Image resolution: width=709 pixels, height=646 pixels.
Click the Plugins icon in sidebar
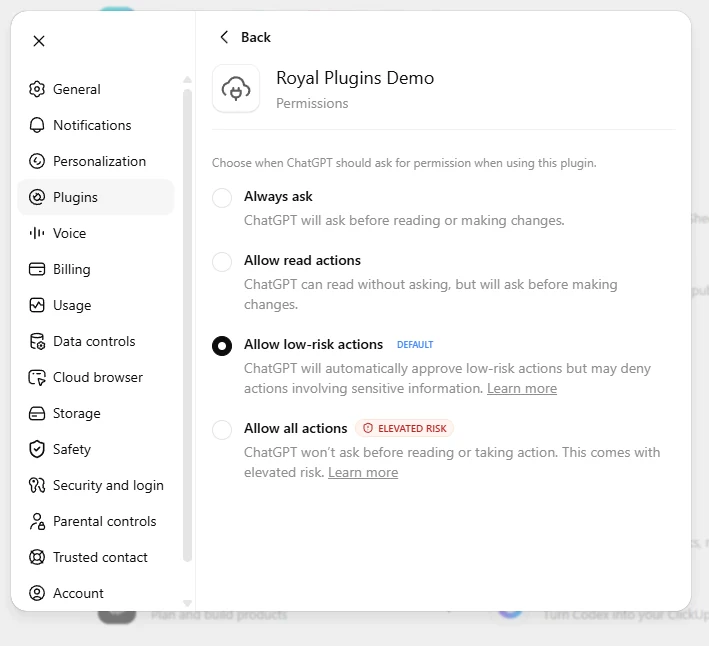(x=37, y=197)
